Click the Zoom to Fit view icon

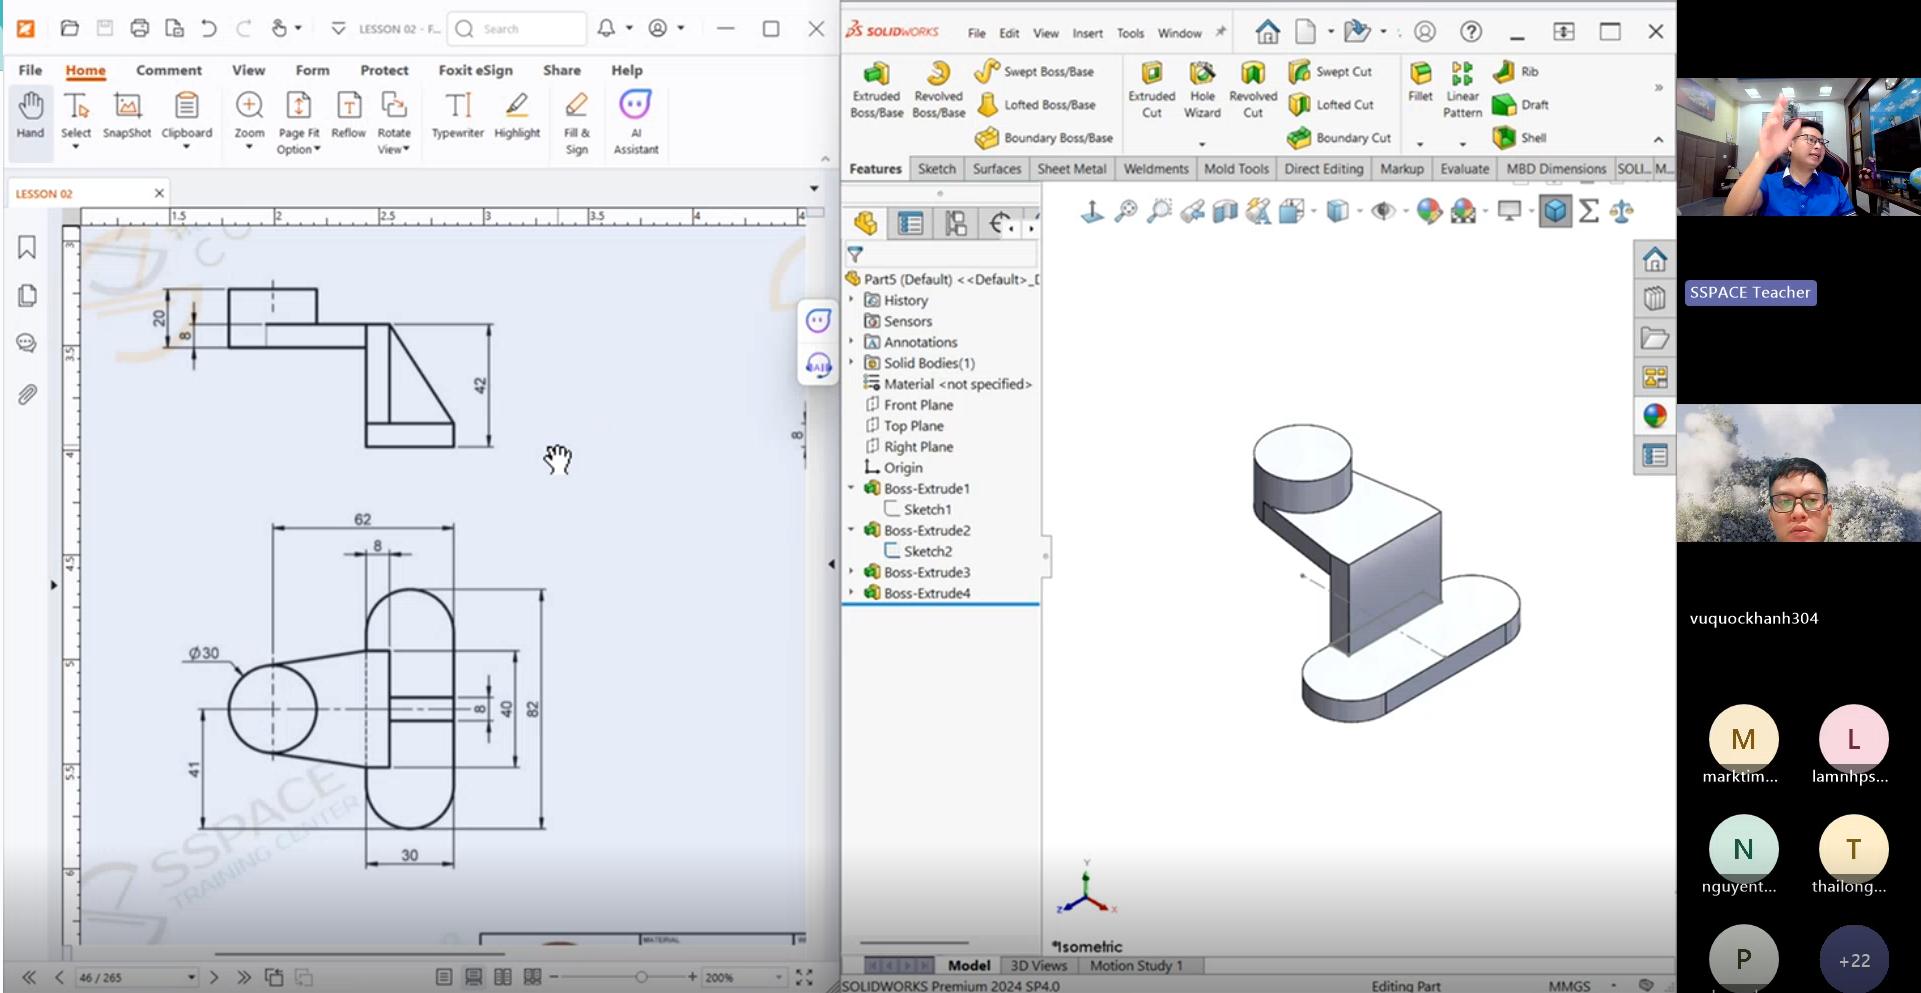(x=1126, y=211)
